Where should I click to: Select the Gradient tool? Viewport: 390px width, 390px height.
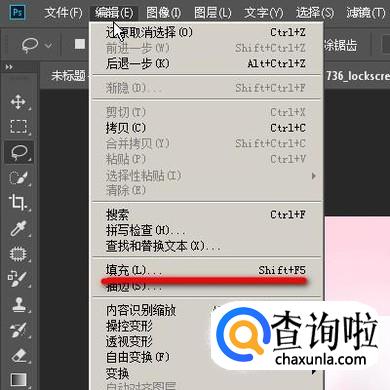(18, 380)
